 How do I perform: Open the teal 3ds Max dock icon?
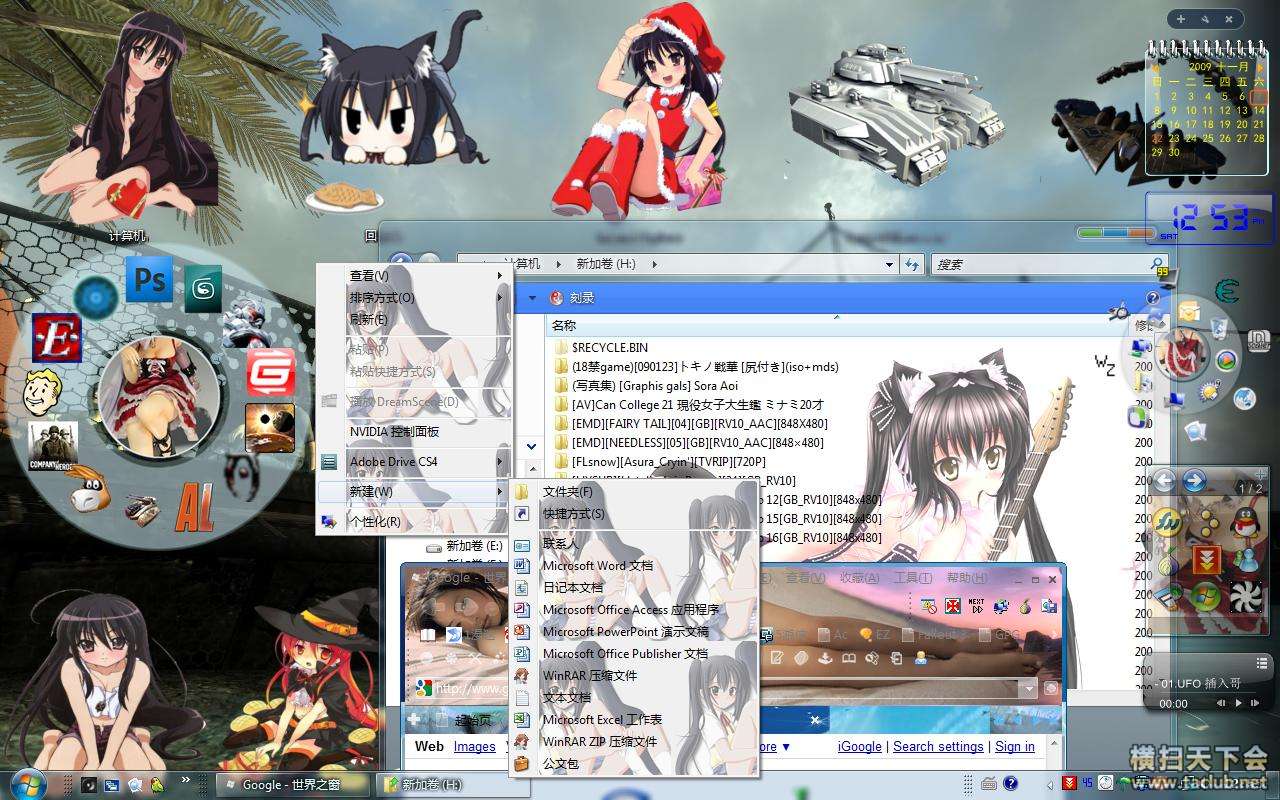203,288
